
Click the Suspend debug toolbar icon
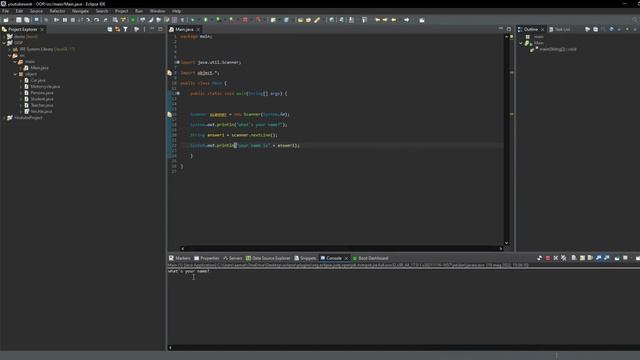pyautogui.click(x=64, y=20)
